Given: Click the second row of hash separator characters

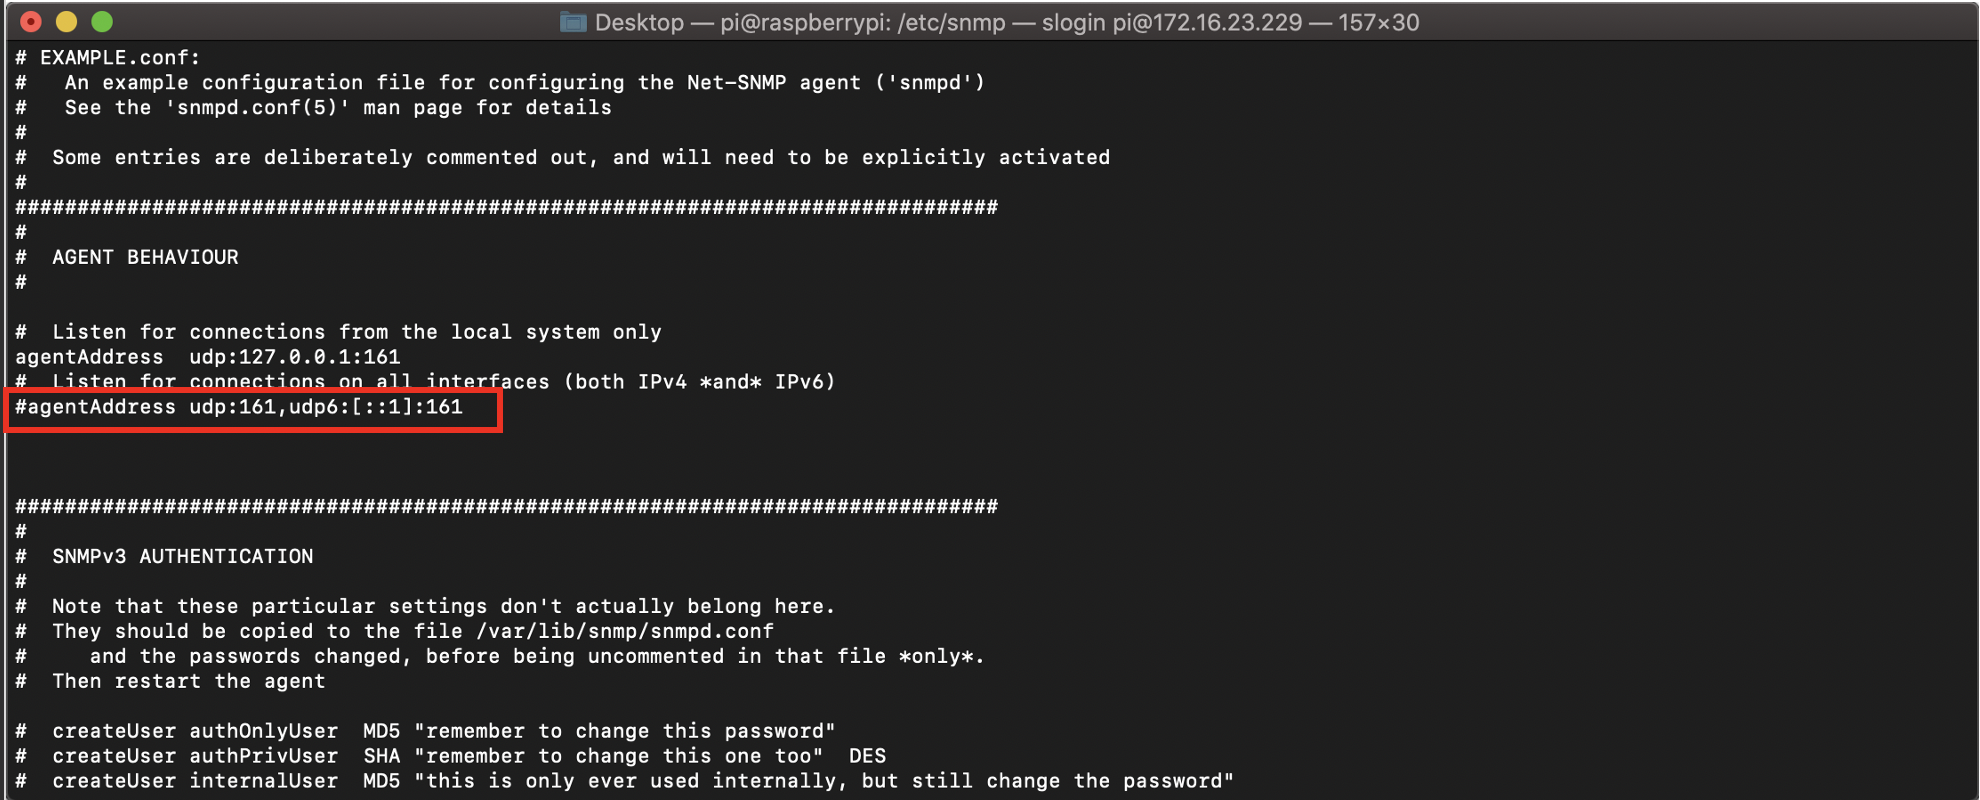Looking at the screenshot, I should pos(506,506).
